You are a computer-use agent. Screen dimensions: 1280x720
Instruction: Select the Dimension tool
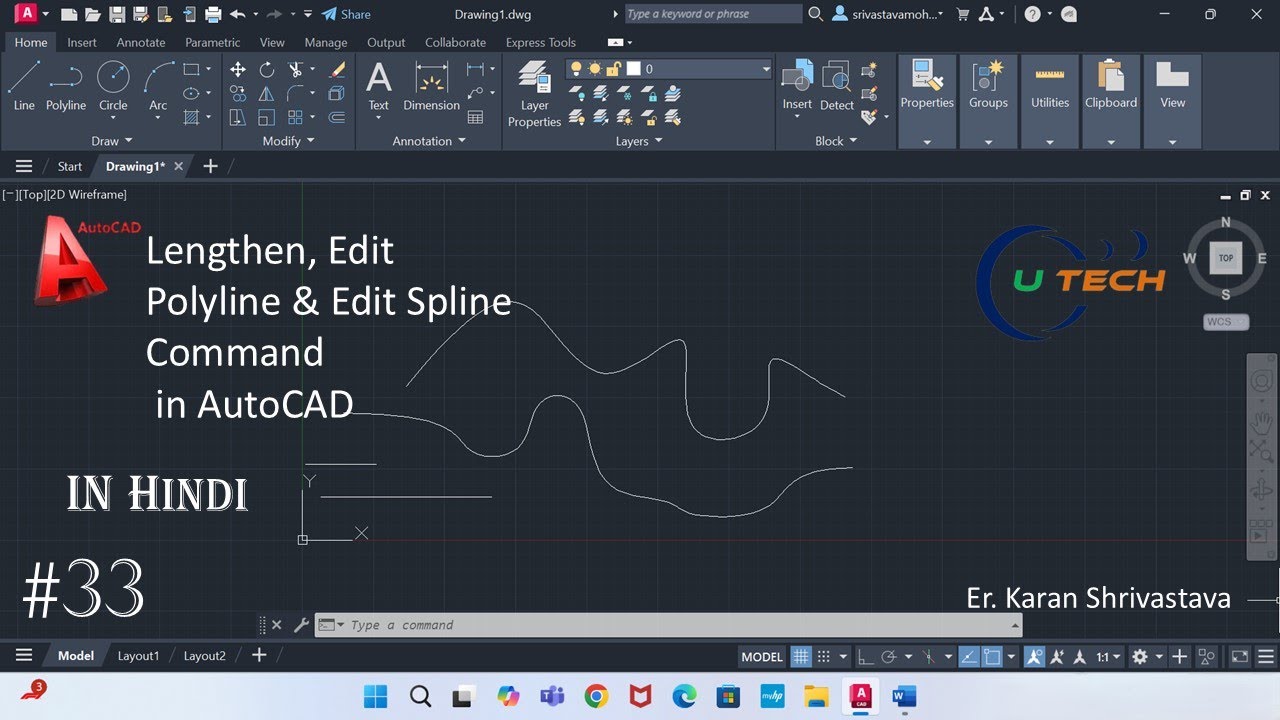click(431, 86)
